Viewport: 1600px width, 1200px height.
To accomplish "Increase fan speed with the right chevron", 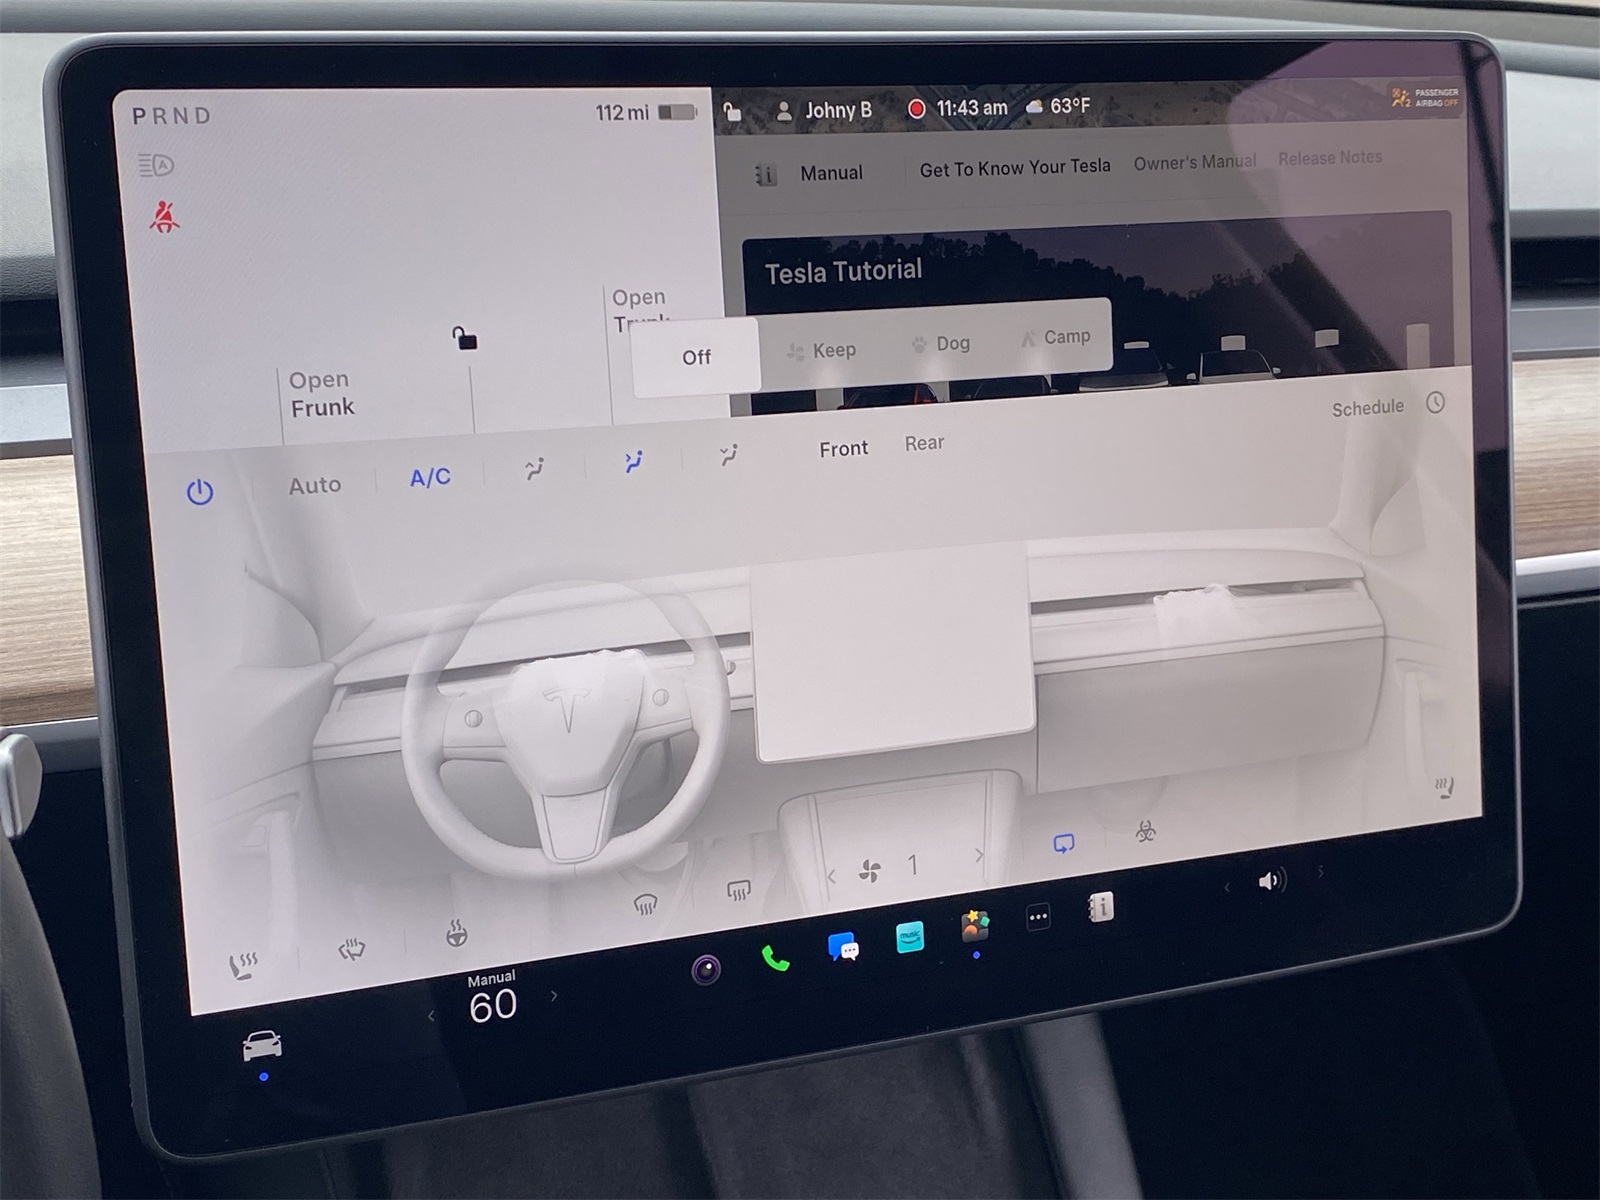I will 977,857.
